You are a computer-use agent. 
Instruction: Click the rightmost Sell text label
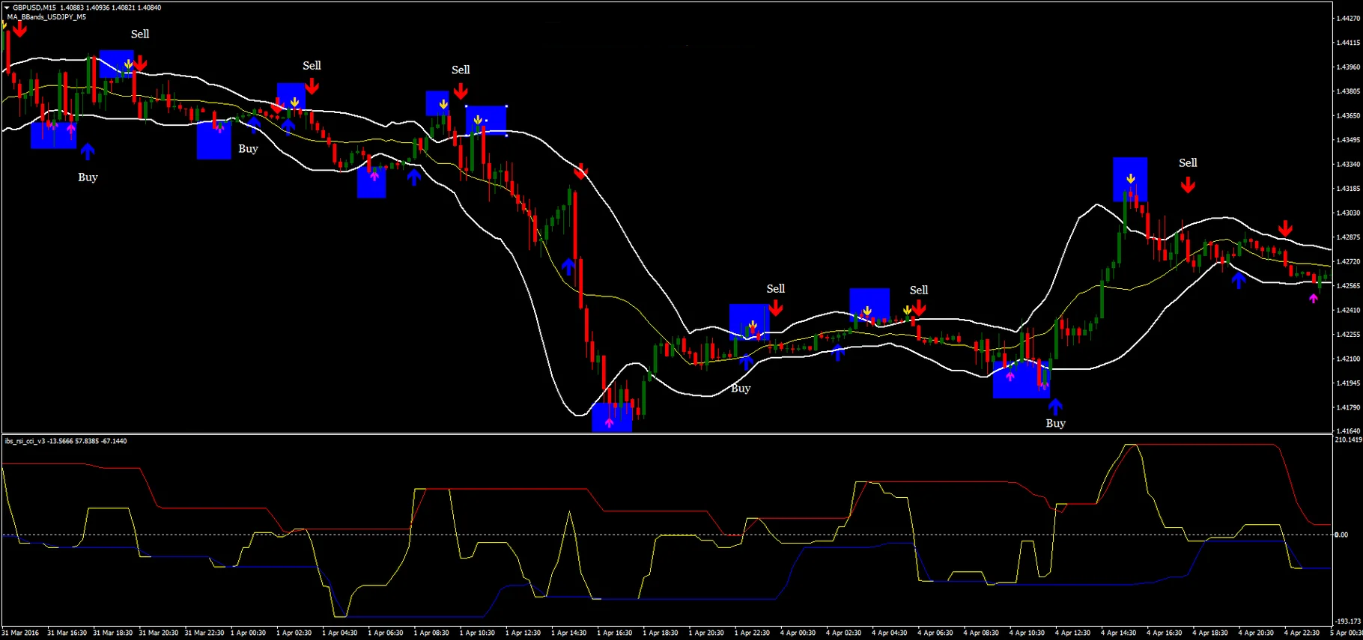(x=1187, y=163)
